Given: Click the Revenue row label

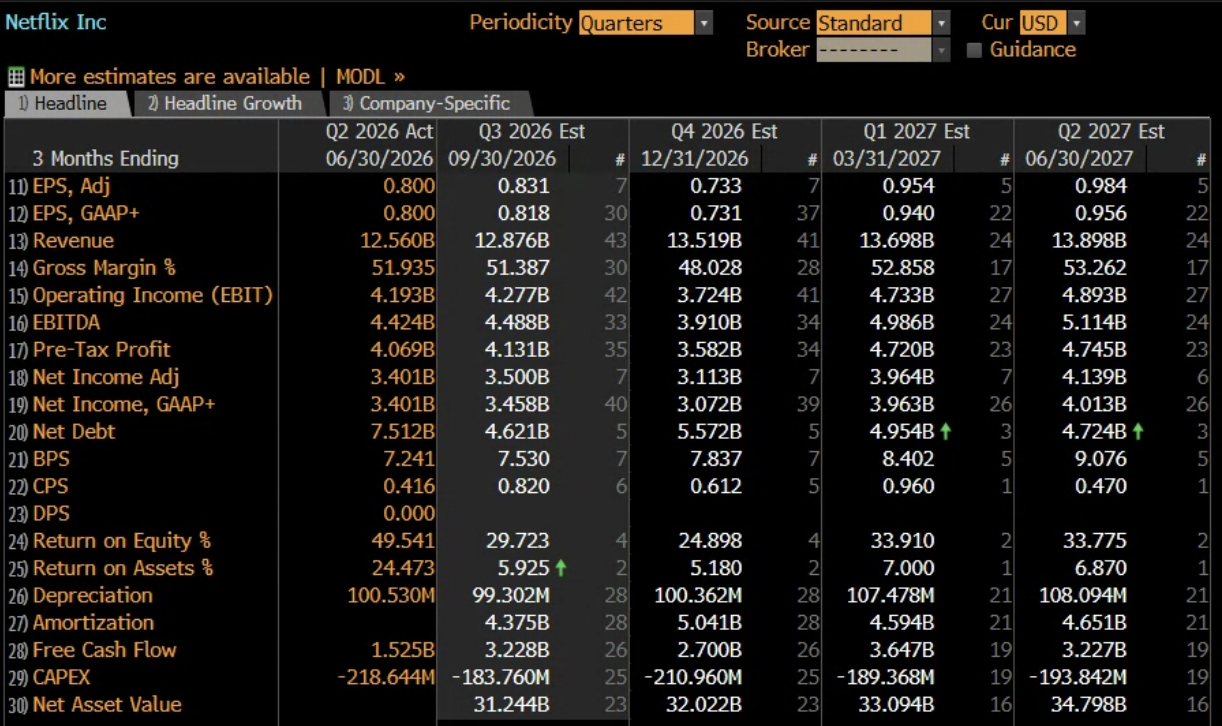Looking at the screenshot, I should (x=73, y=241).
